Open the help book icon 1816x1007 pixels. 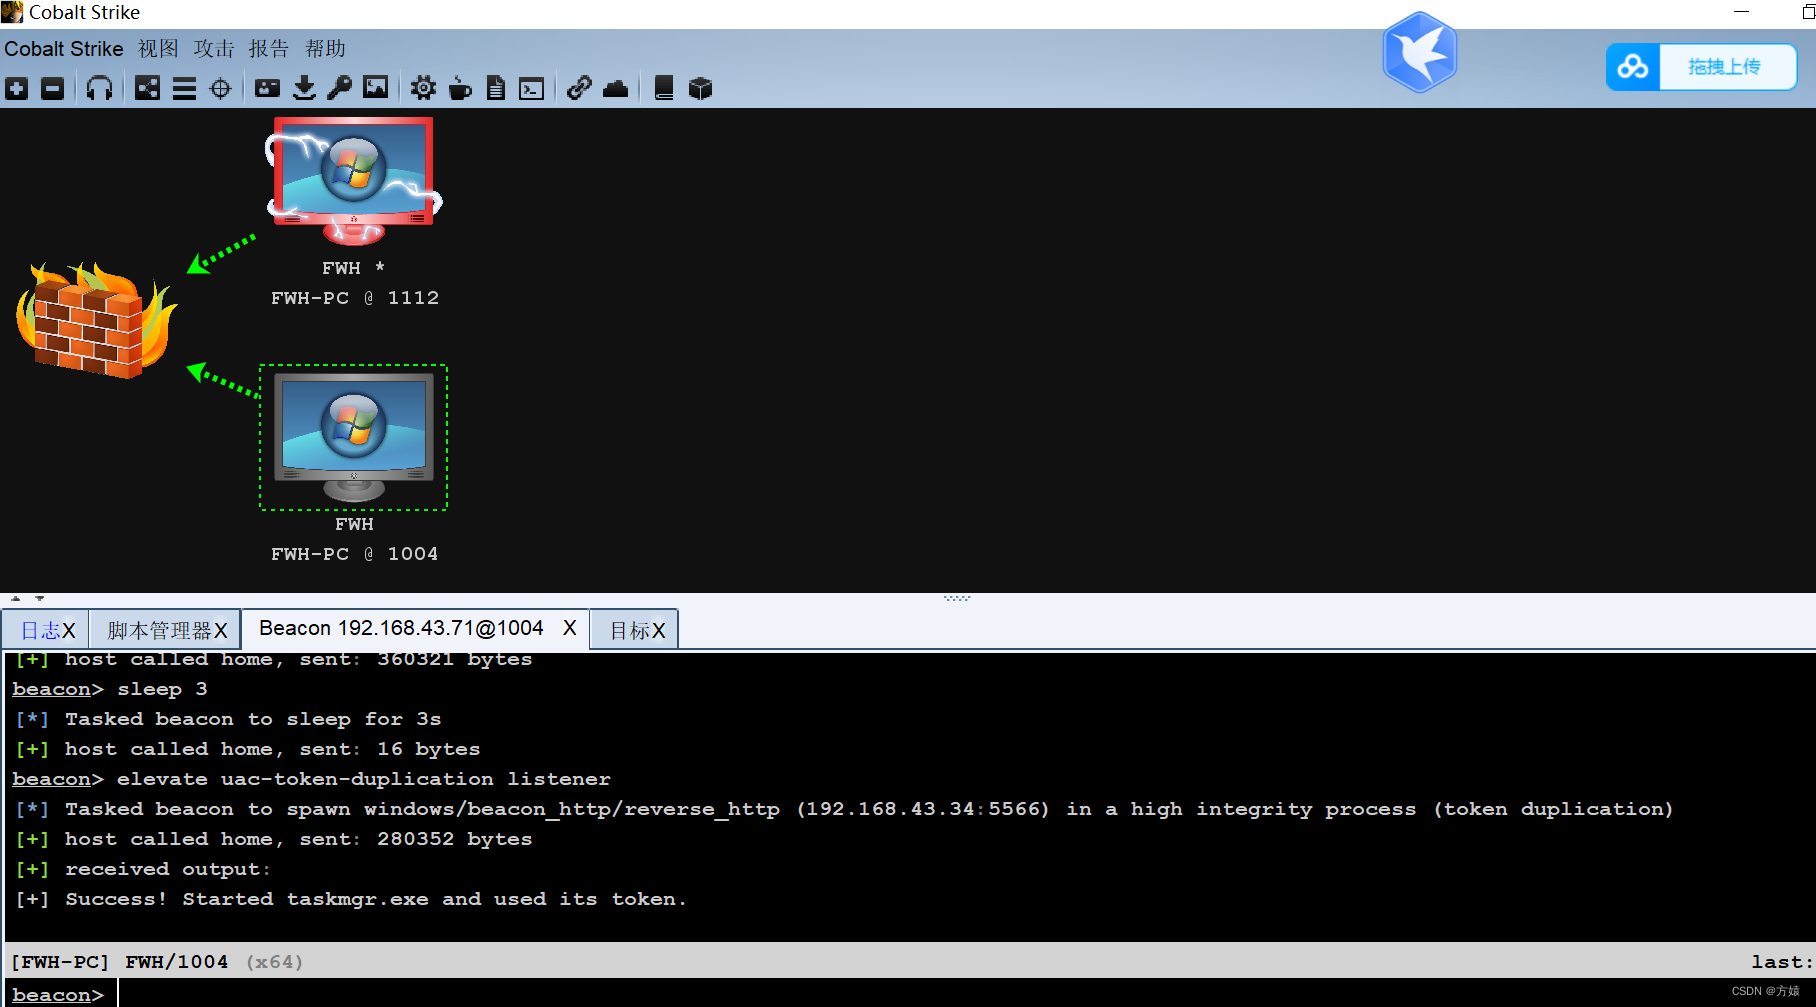pos(663,89)
